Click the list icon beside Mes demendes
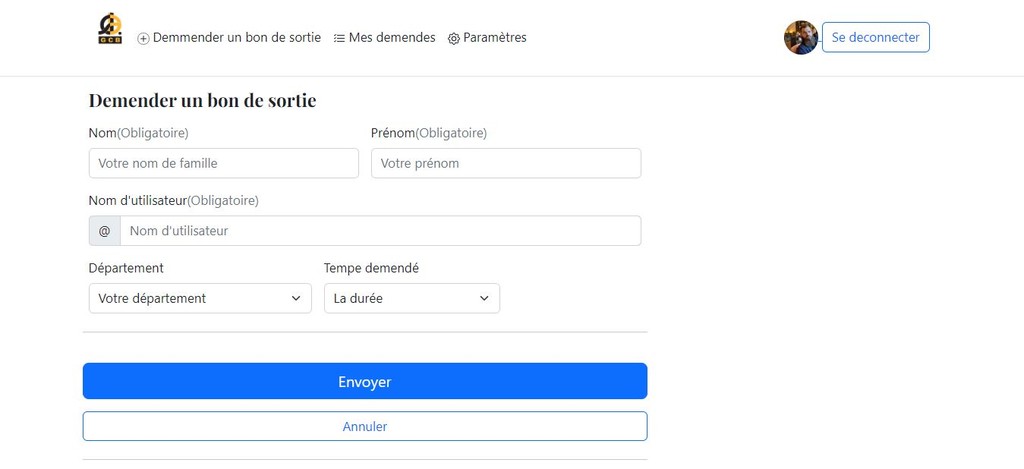1024x469 pixels. [x=339, y=39]
